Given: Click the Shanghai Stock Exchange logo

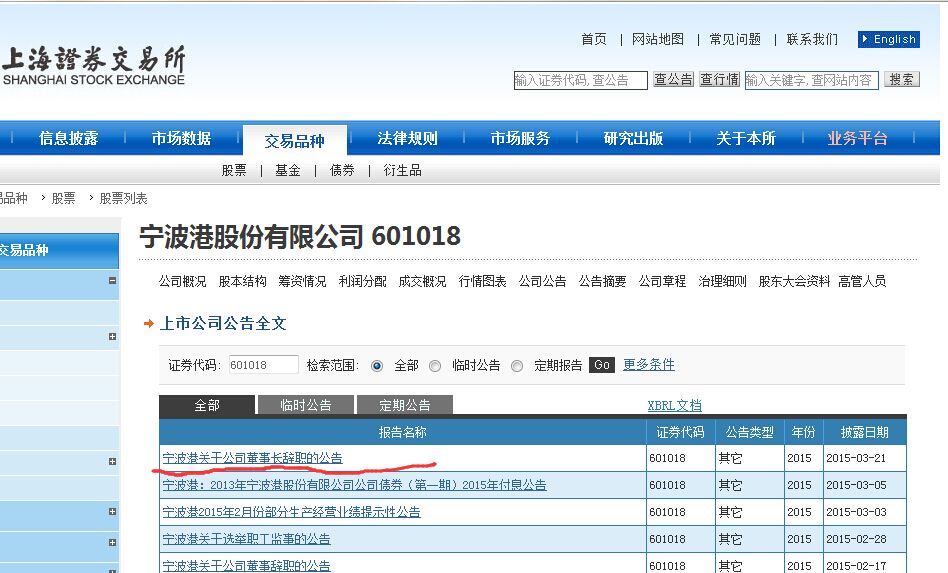Looking at the screenshot, I should [x=94, y=65].
